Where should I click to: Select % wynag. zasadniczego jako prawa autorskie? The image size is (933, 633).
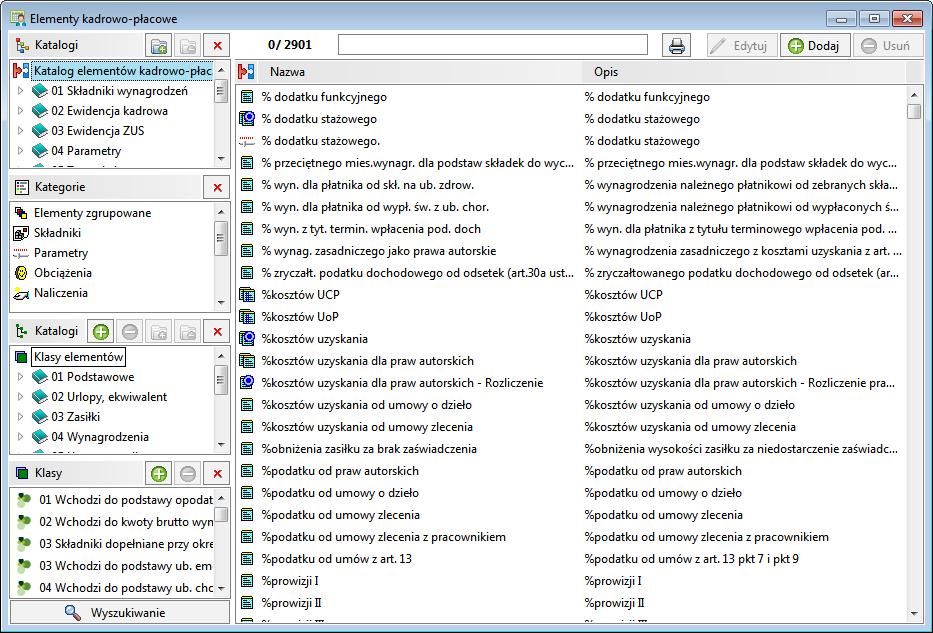point(378,251)
